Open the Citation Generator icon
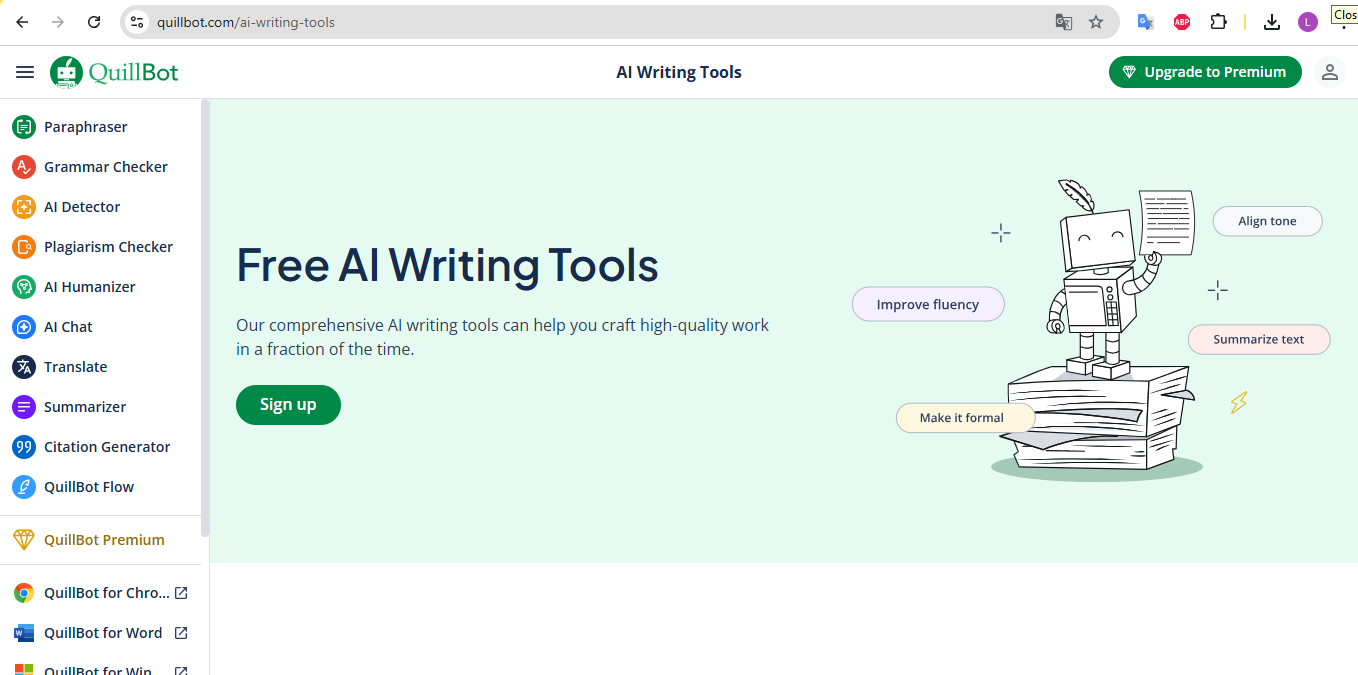This screenshot has height=675, width=1358. pos(24,447)
